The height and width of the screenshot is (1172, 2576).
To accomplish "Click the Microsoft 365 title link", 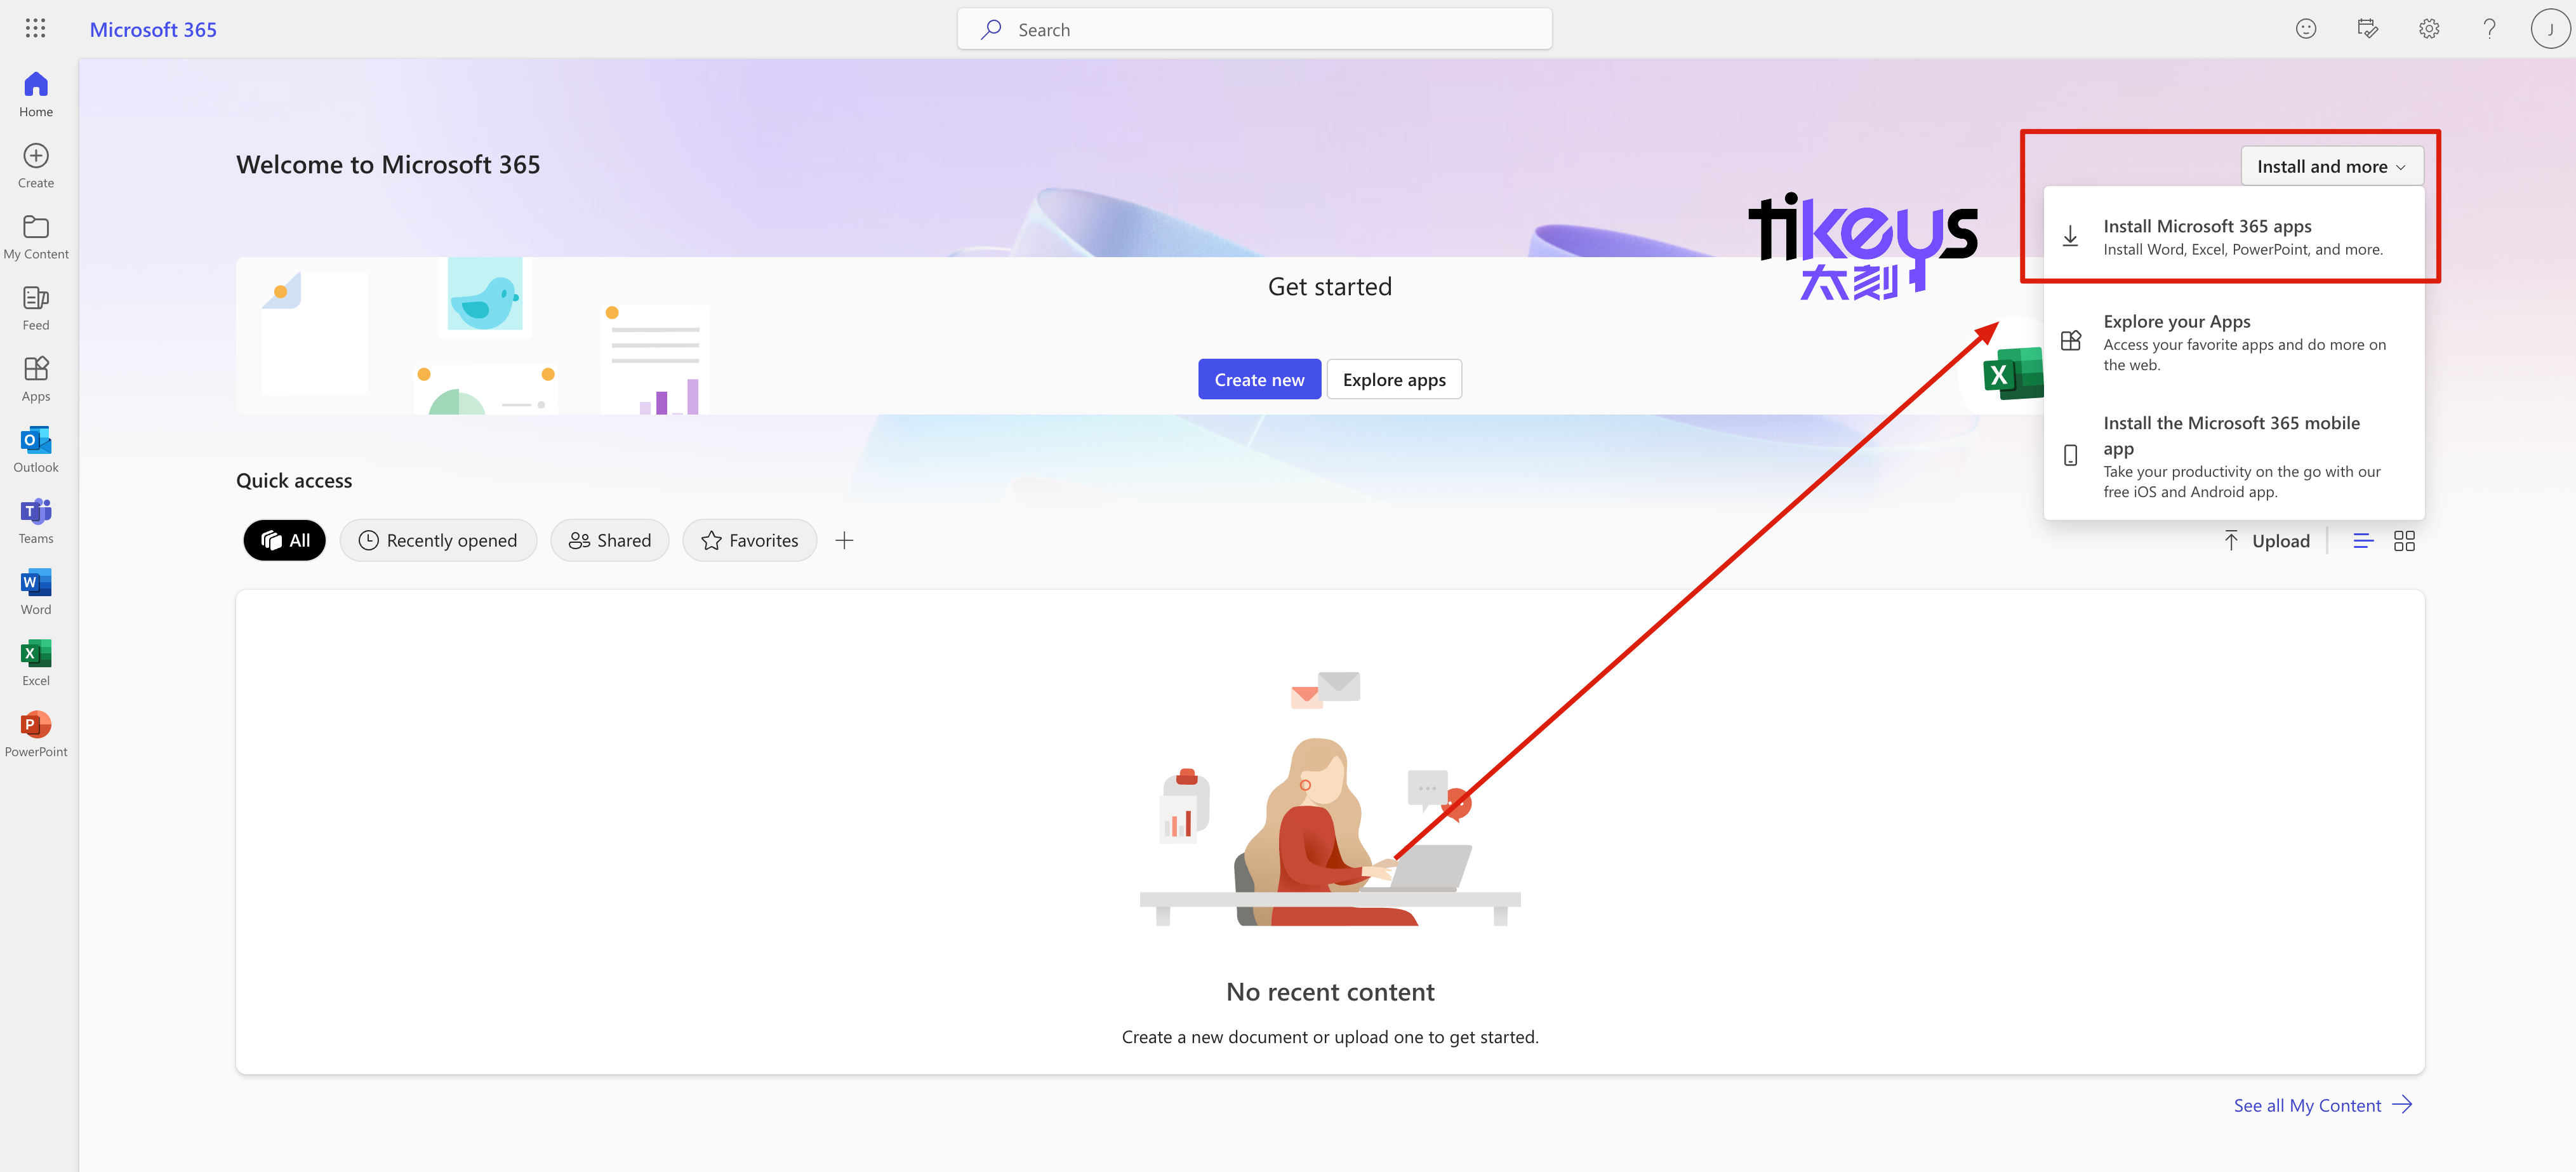I will point(153,30).
